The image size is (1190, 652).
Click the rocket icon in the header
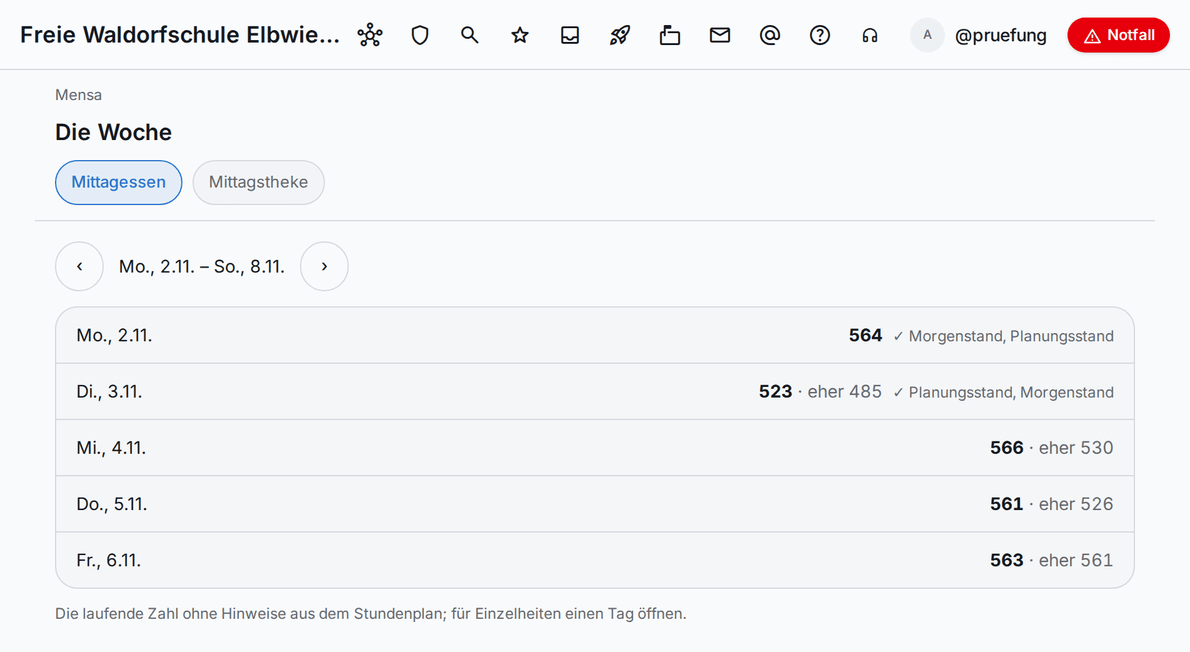click(620, 35)
